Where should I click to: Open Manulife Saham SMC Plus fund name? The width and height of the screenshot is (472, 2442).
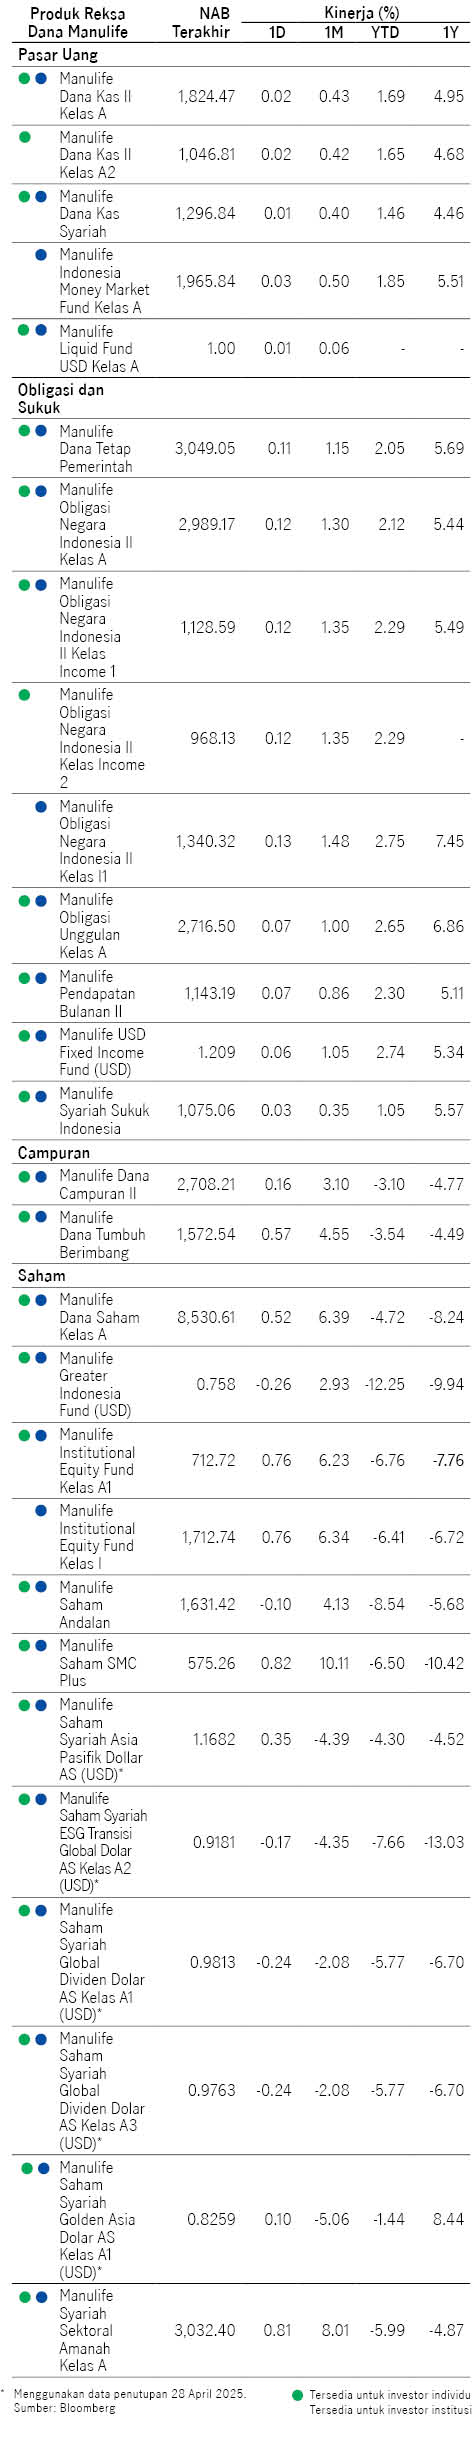coord(98,1663)
